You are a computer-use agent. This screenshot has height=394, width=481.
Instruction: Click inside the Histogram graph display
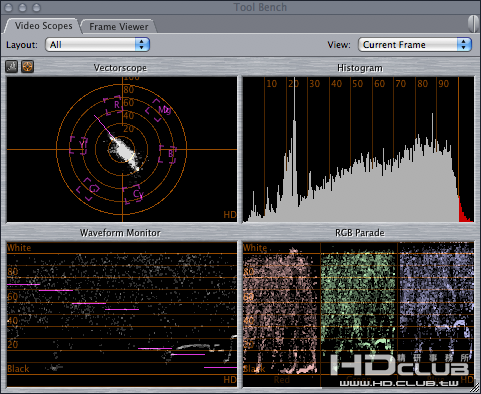pyautogui.click(x=358, y=149)
